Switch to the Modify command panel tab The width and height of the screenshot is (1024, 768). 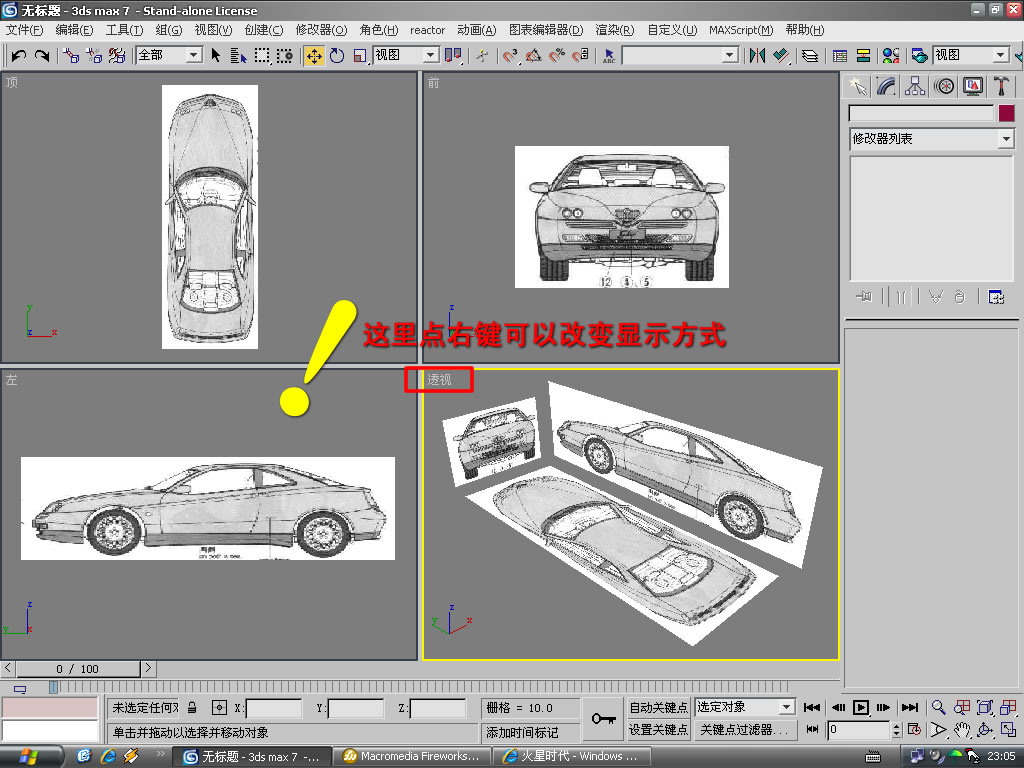click(886, 86)
